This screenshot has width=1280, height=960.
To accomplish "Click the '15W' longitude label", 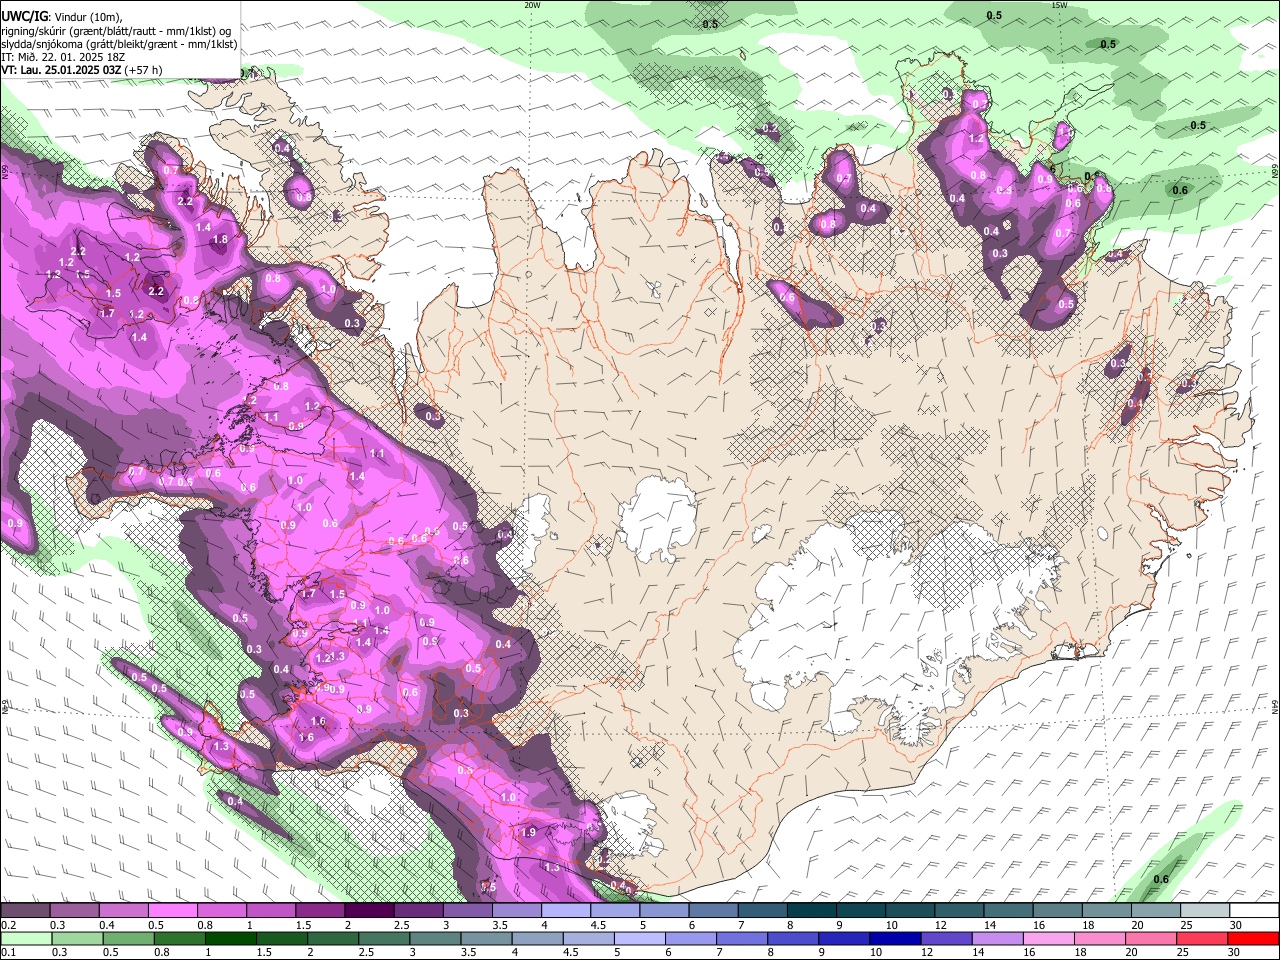I will tap(1059, 4).
